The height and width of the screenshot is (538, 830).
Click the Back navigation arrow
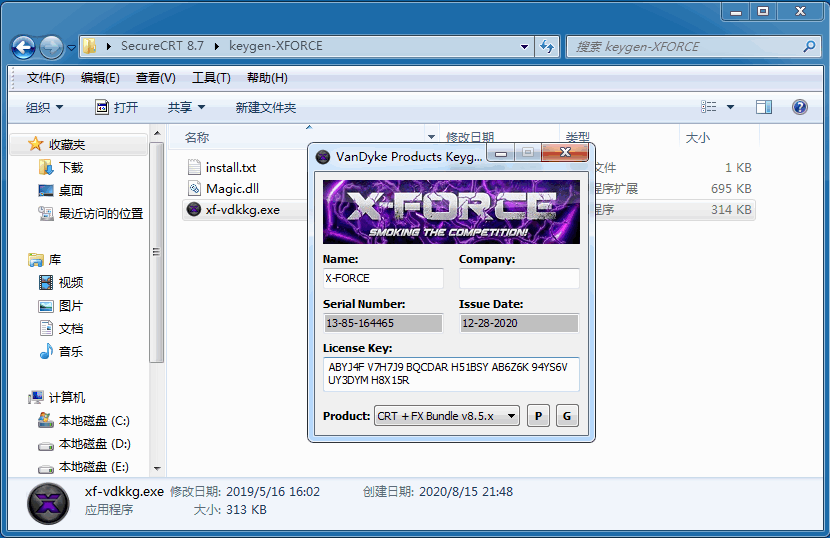click(23, 47)
